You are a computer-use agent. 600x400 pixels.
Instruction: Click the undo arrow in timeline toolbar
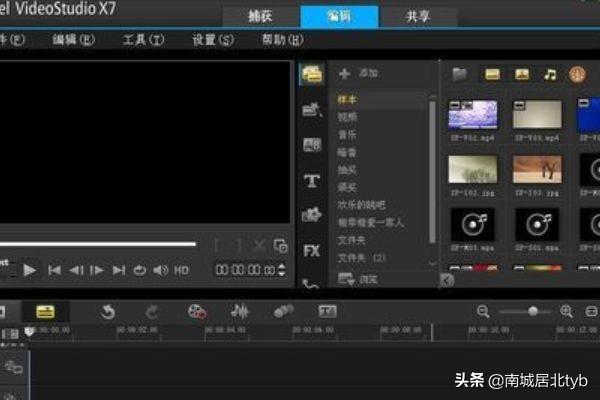coord(107,312)
